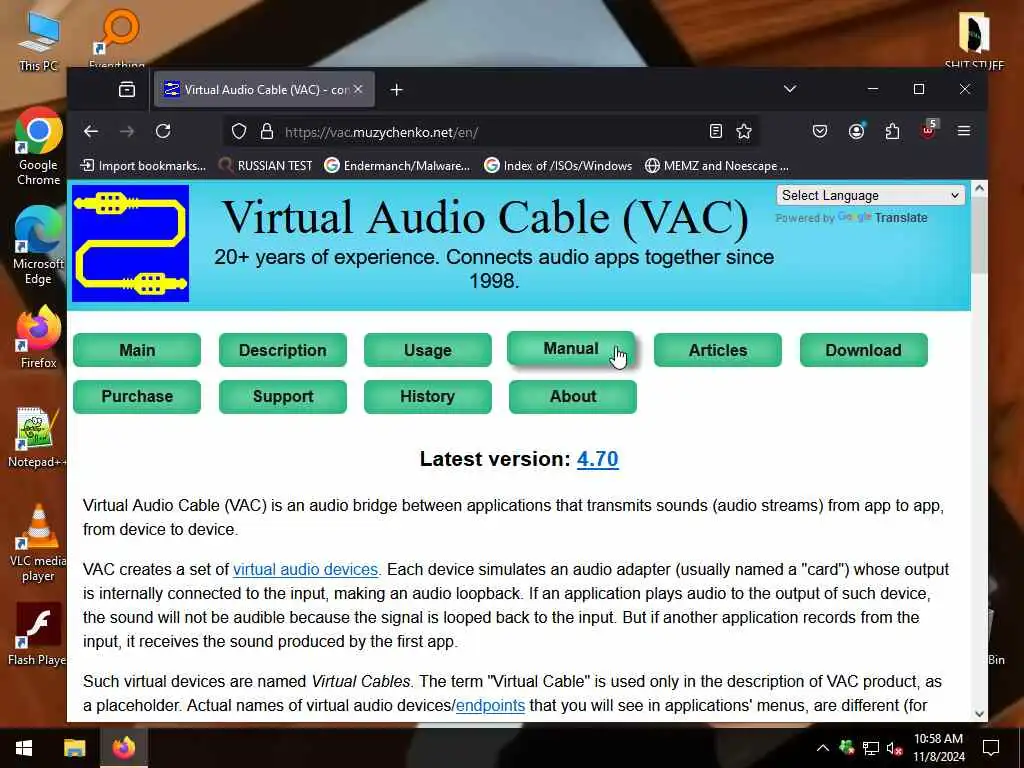Open the Usage page button
1024x768 pixels.
[428, 350]
